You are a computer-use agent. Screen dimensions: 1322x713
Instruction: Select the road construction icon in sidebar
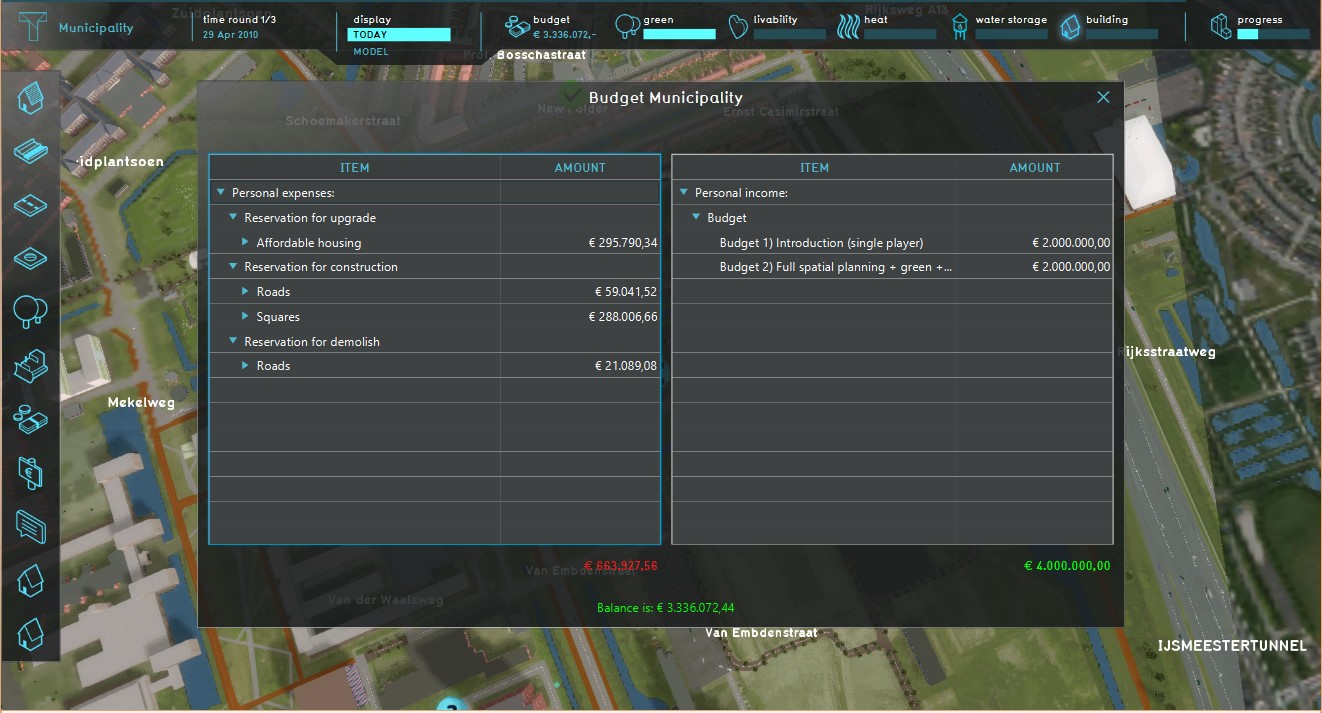(x=30, y=205)
